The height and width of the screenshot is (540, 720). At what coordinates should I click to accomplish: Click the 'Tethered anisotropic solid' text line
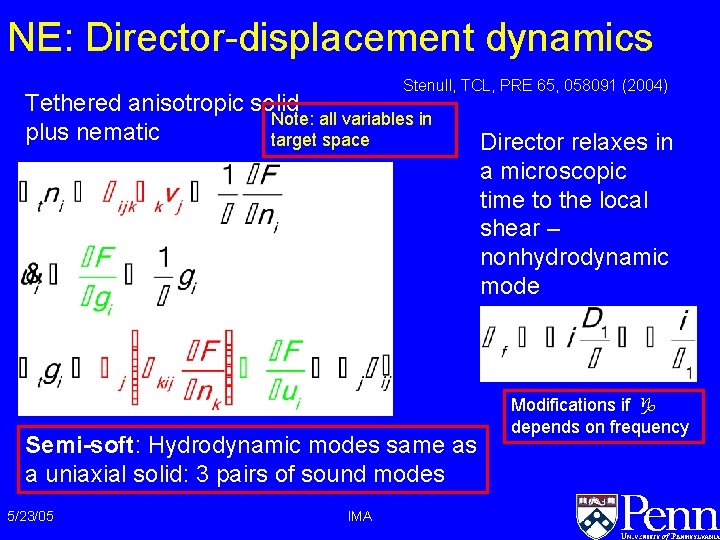[163, 103]
